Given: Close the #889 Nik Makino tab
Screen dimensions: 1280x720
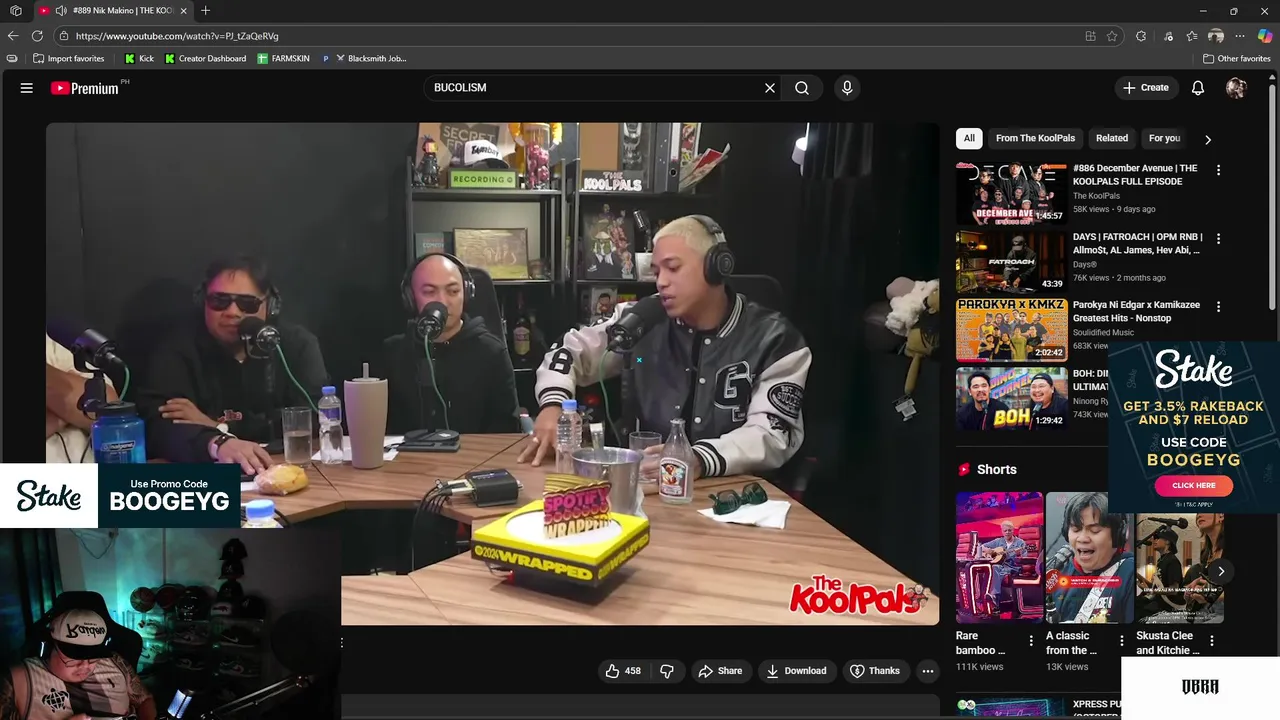Looking at the screenshot, I should pyautogui.click(x=183, y=10).
